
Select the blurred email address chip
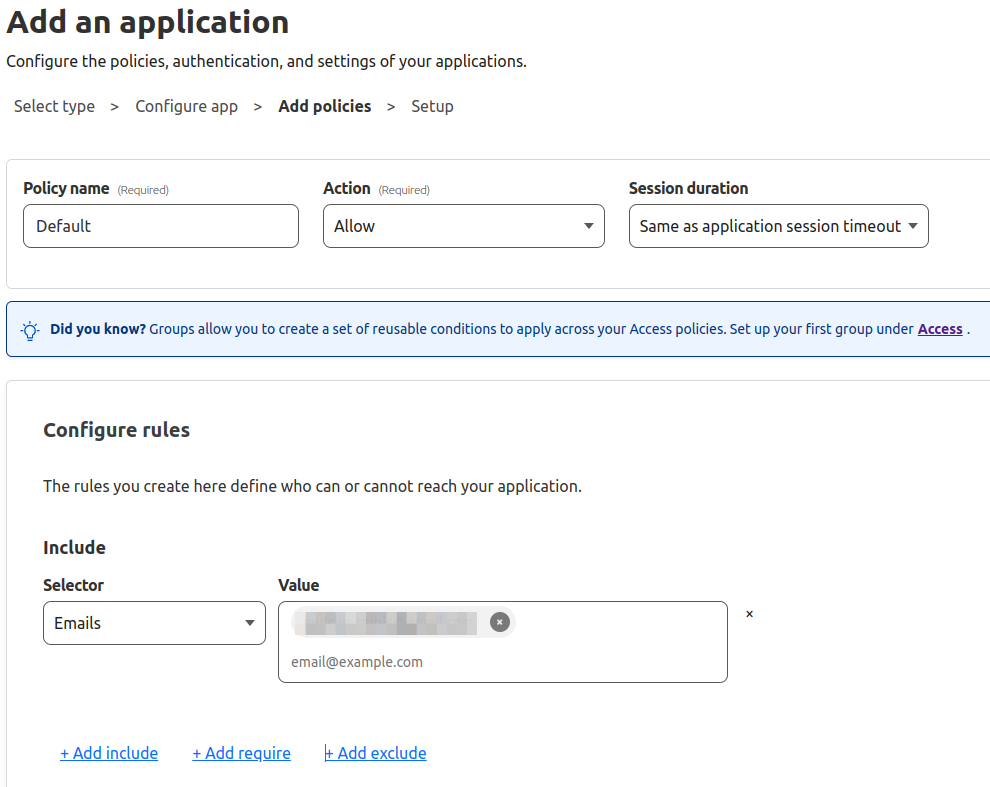390,623
